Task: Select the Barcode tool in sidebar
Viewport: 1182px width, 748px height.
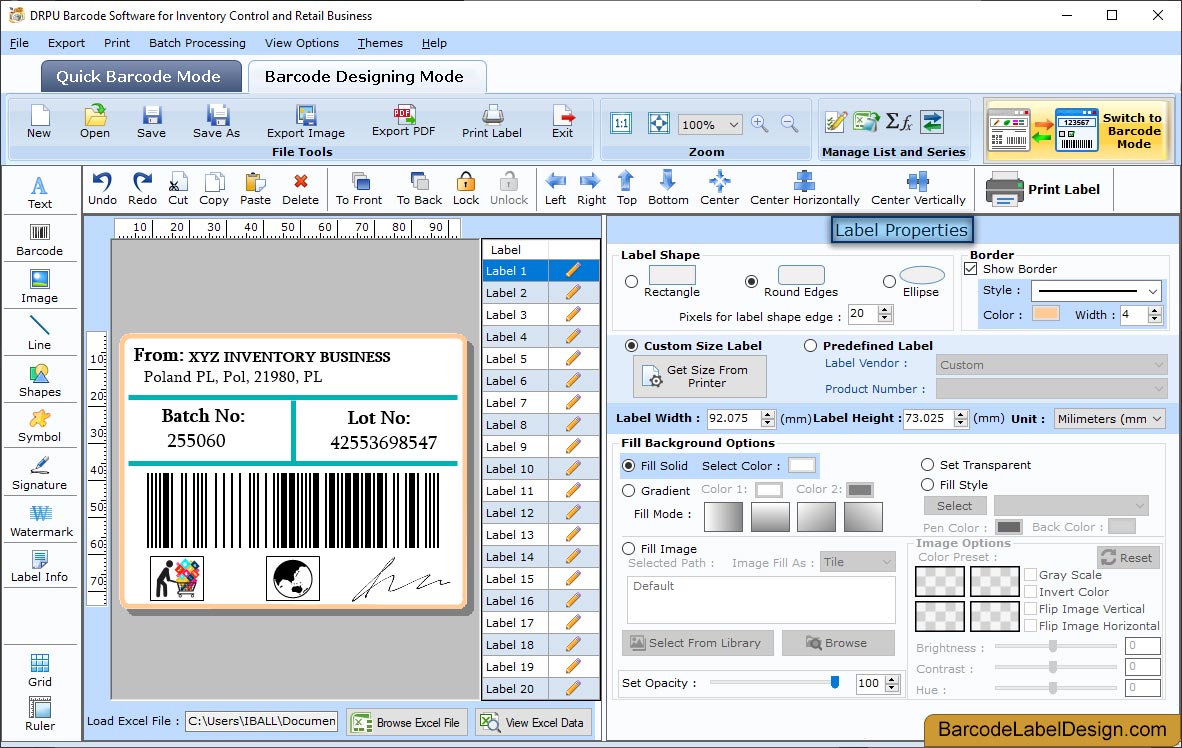Action: pyautogui.click(x=39, y=240)
